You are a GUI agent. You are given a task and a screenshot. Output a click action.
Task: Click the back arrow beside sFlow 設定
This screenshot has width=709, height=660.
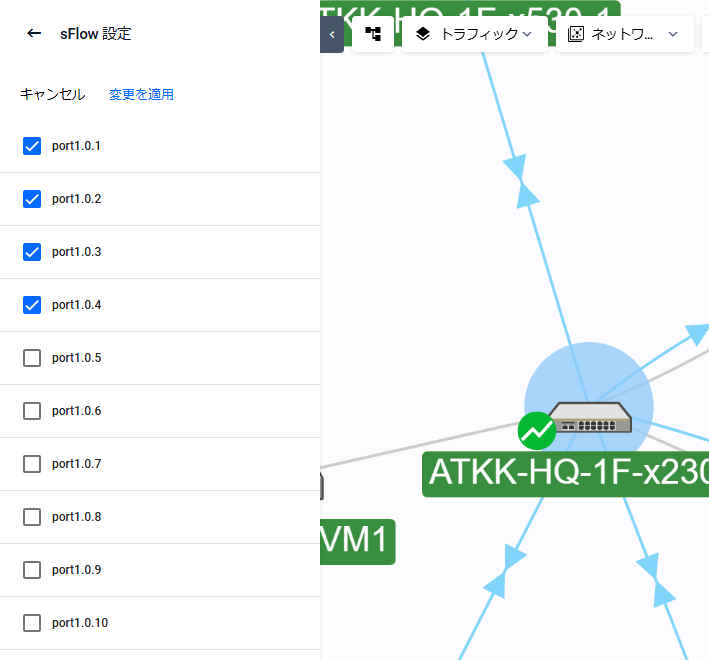coord(34,33)
